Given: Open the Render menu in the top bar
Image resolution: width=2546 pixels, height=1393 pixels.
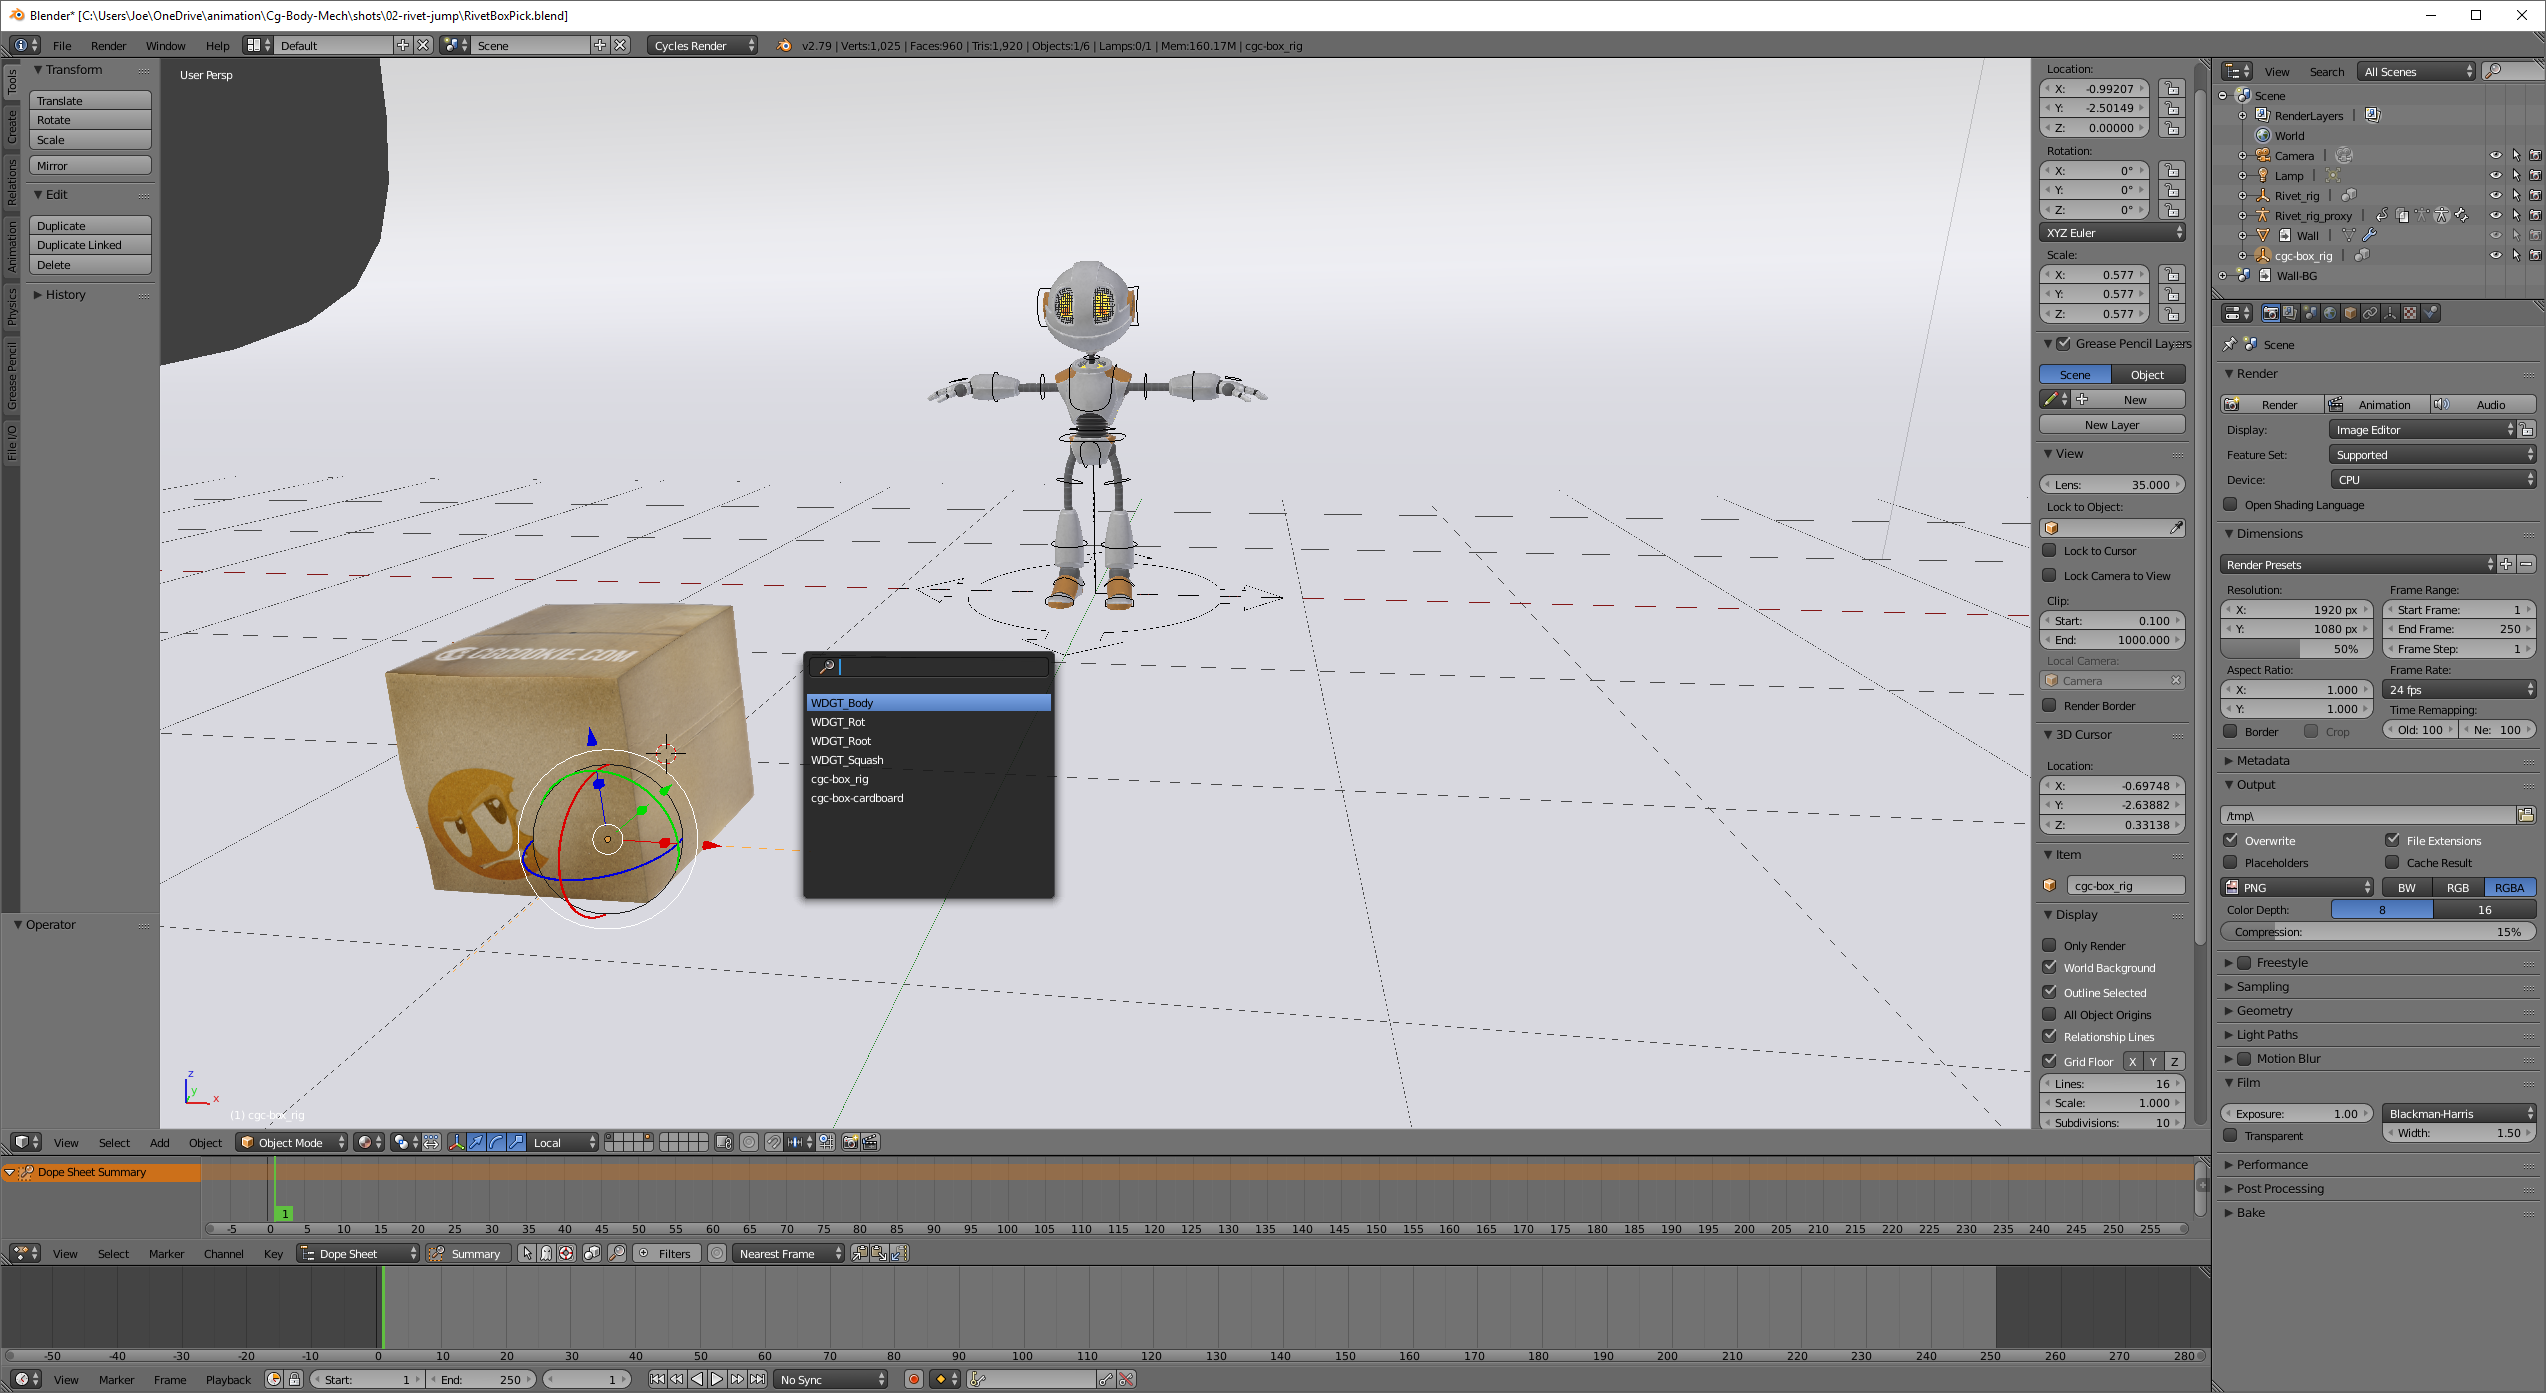Looking at the screenshot, I should pos(108,45).
